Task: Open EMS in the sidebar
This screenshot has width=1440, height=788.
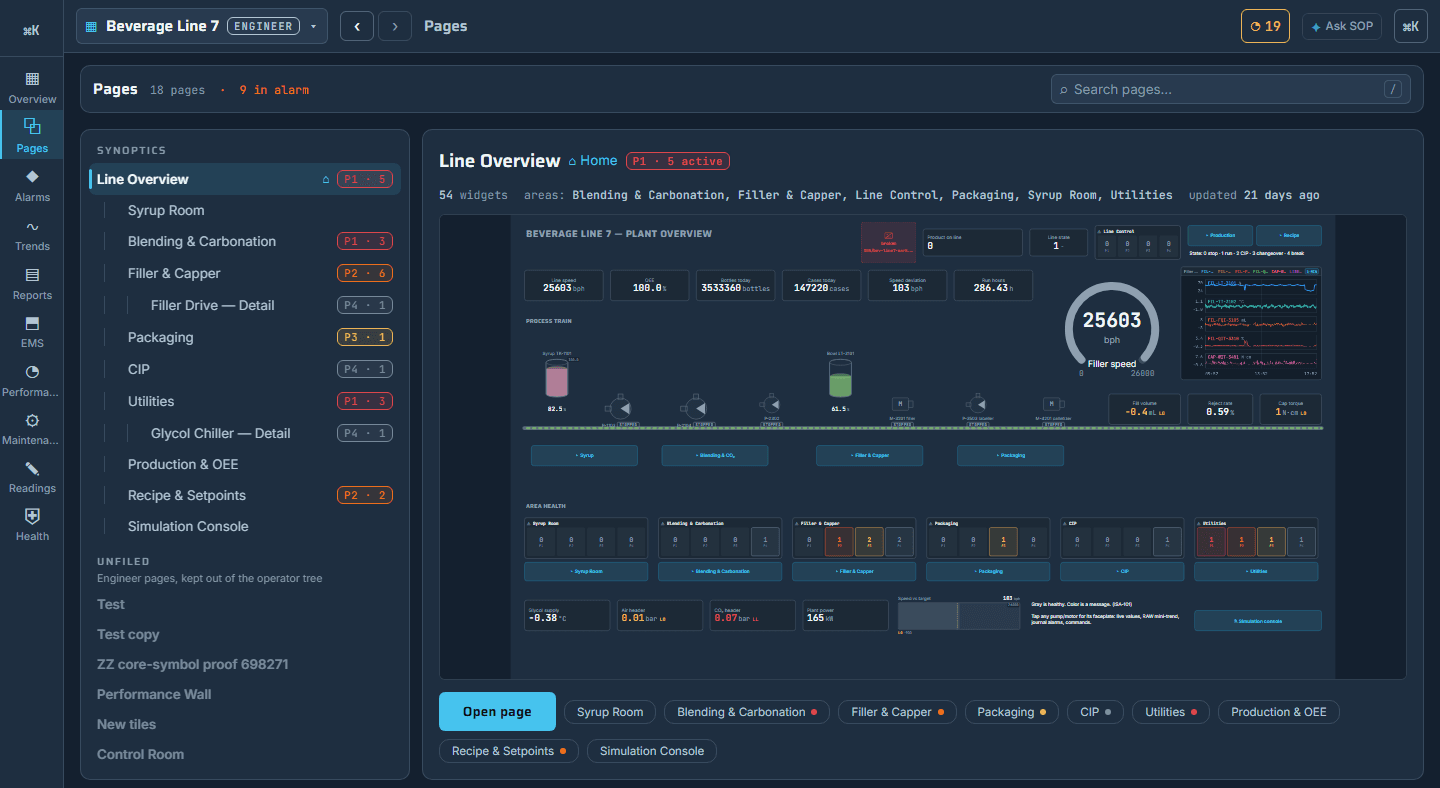Action: (x=32, y=332)
